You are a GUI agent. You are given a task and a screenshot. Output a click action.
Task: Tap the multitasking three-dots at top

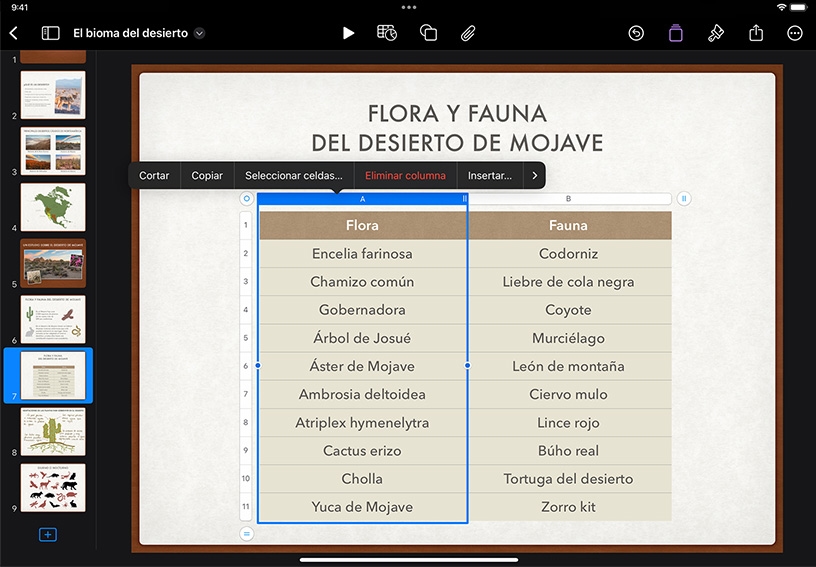click(409, 7)
